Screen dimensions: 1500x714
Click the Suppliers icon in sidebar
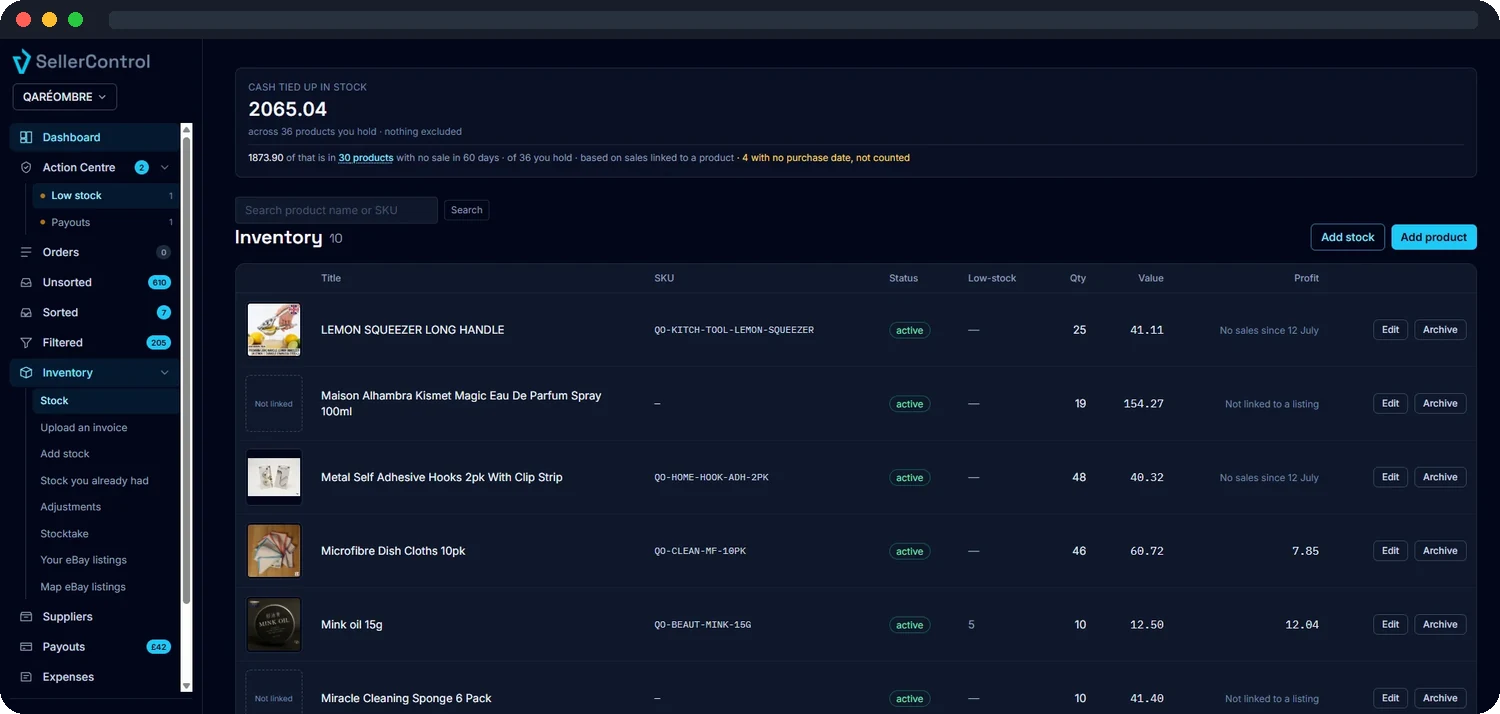[26, 617]
